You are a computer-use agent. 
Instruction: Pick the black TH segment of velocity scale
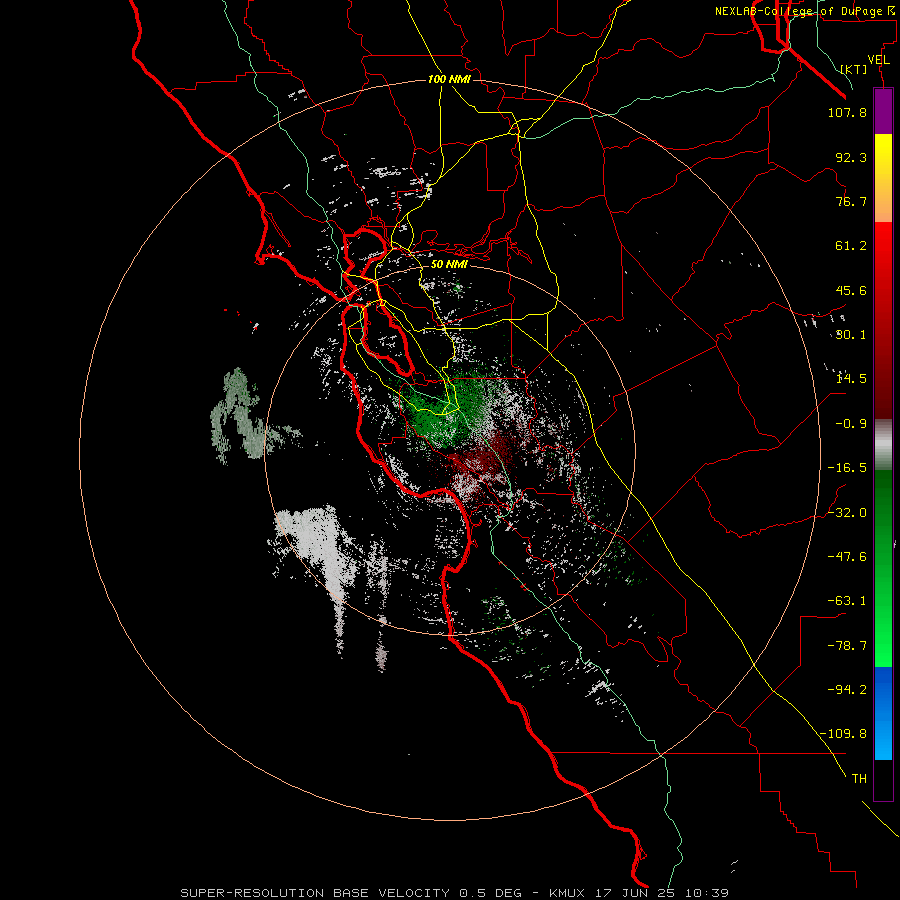point(883,780)
